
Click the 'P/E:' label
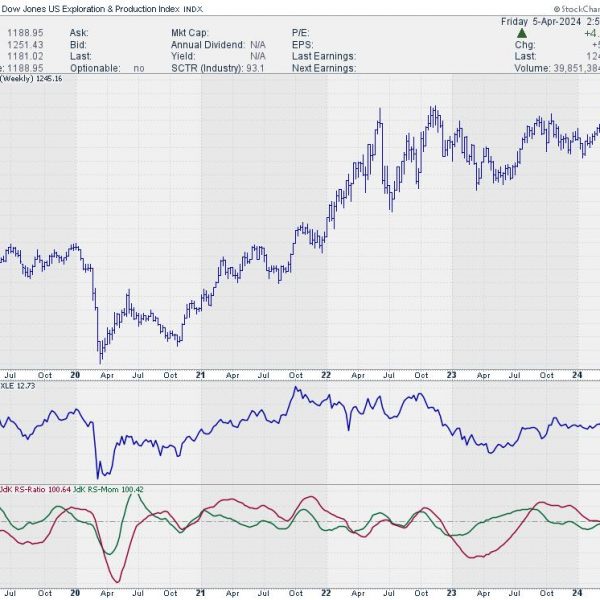pos(301,33)
